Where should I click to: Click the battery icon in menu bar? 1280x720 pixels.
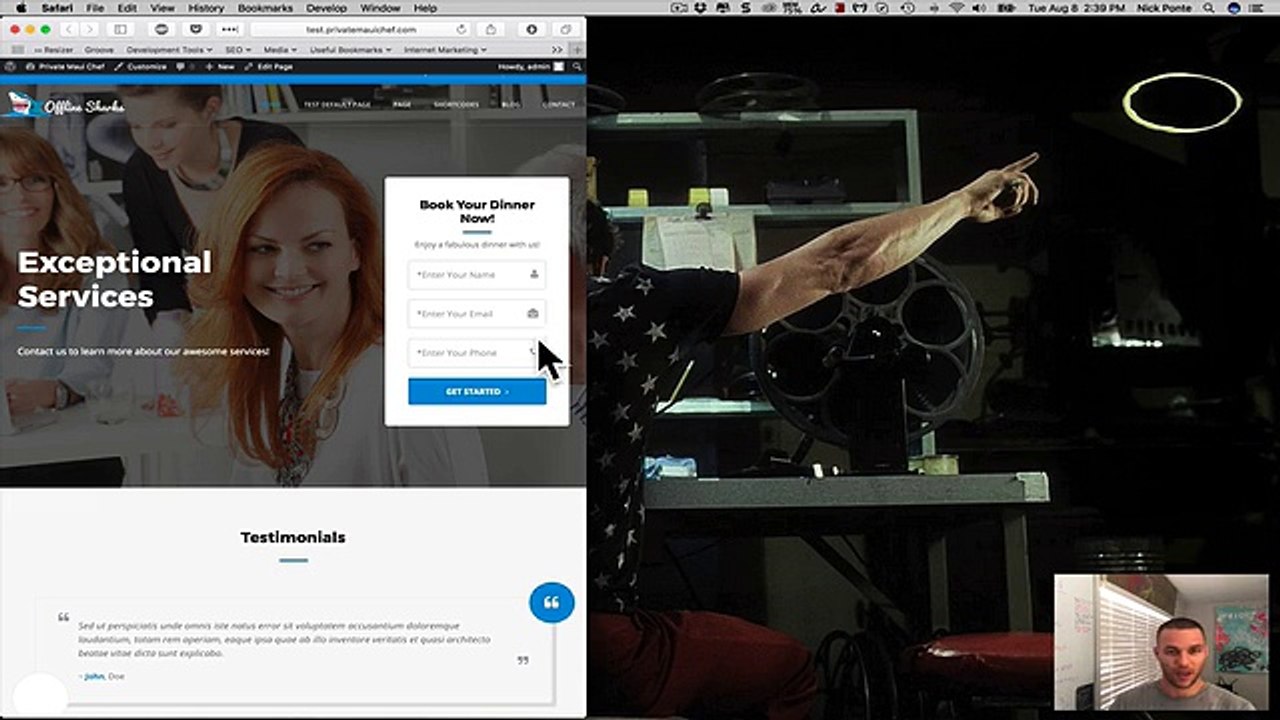click(x=1005, y=8)
